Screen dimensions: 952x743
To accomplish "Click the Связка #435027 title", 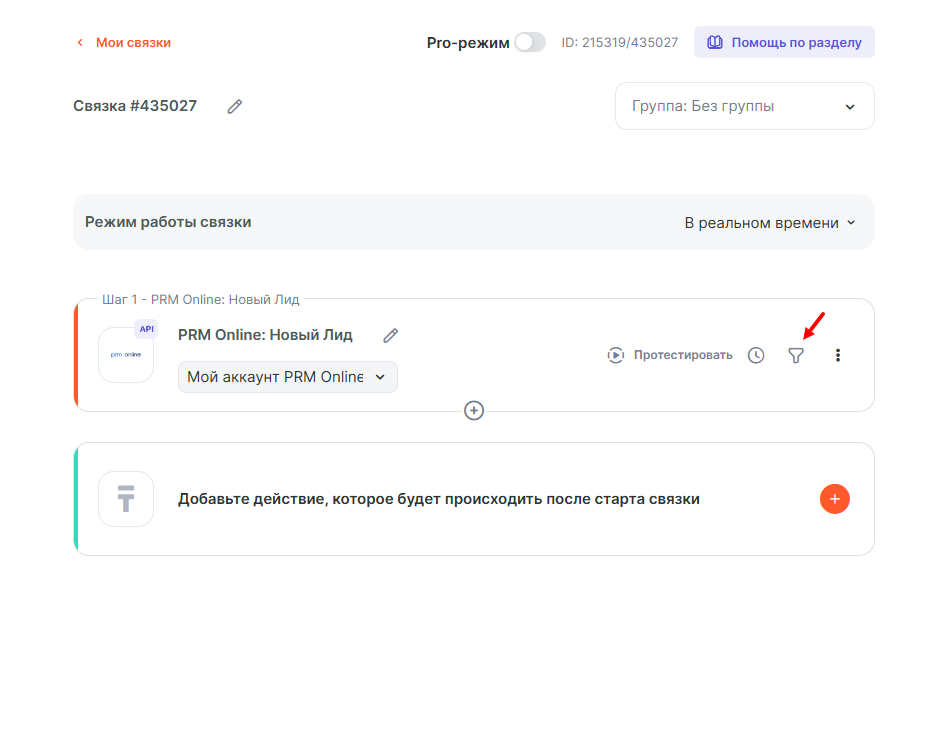I will click(x=135, y=106).
